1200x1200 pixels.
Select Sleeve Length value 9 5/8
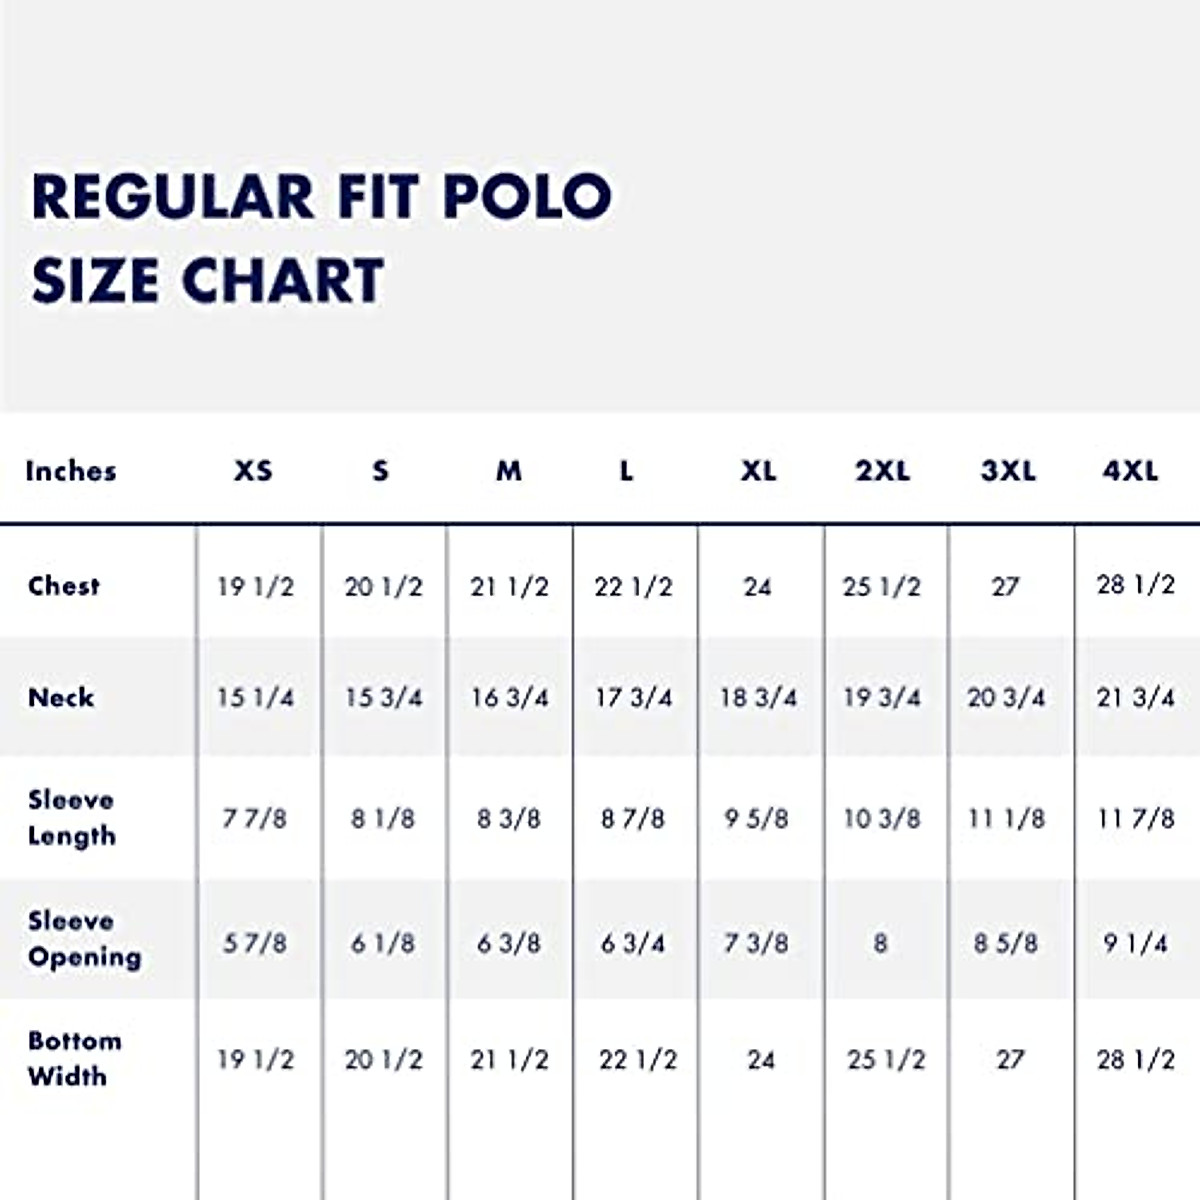click(756, 819)
